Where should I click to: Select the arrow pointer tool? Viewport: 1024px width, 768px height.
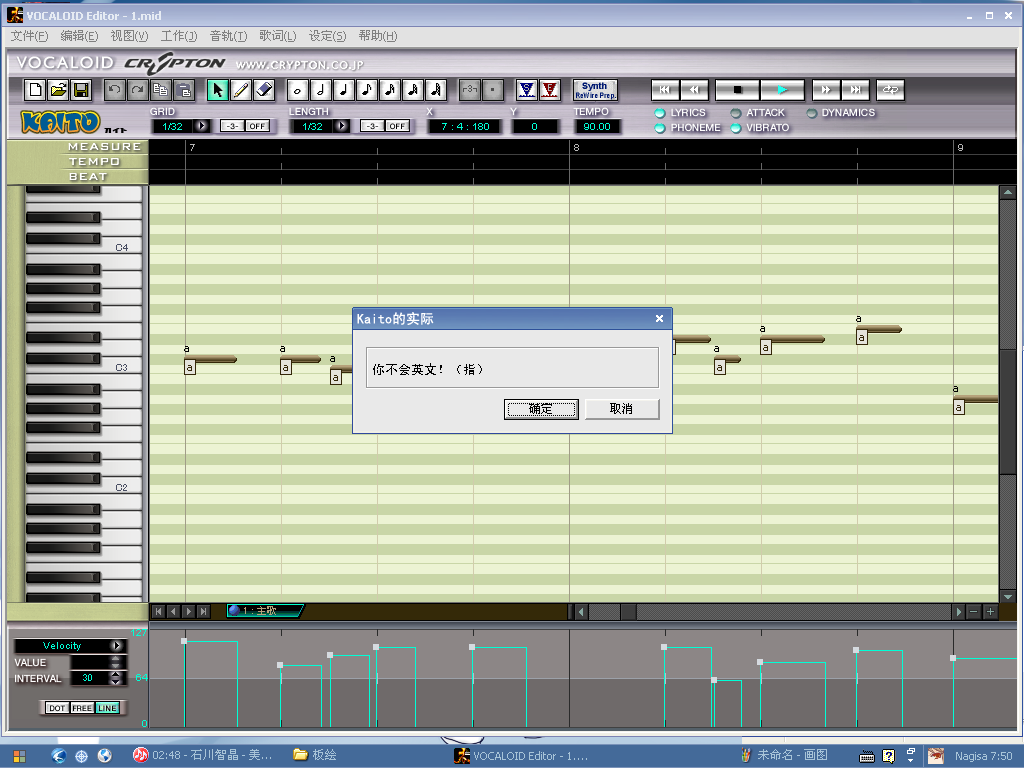click(x=217, y=90)
